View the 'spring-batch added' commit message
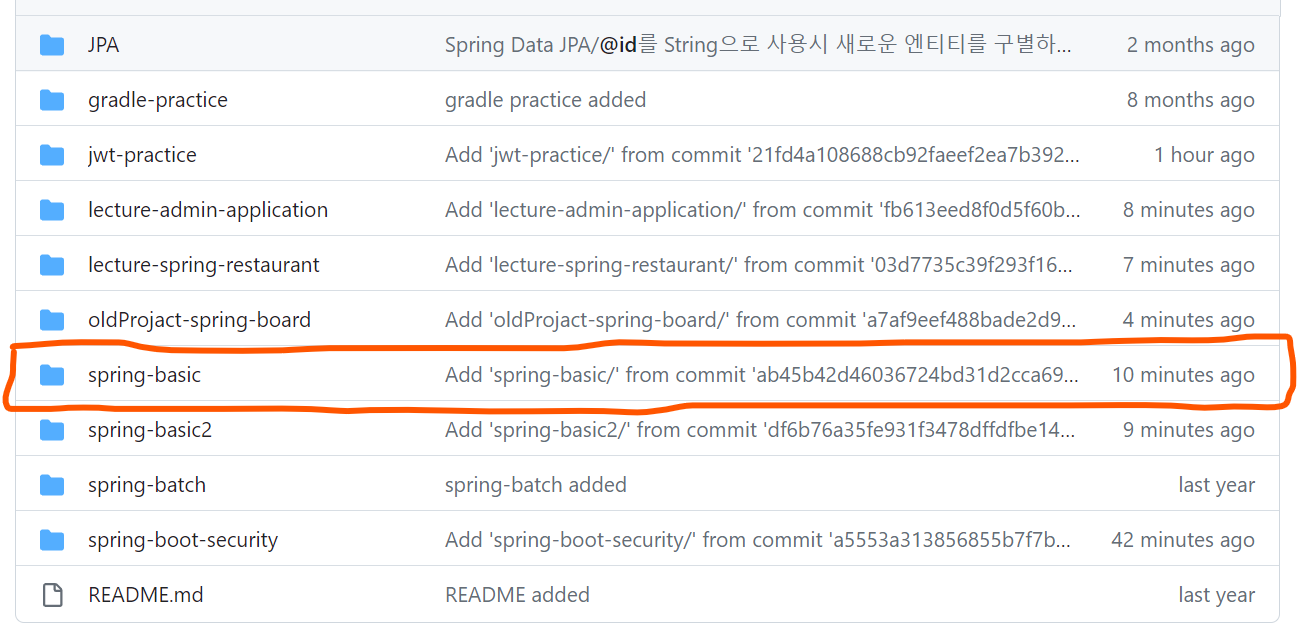 (x=535, y=485)
